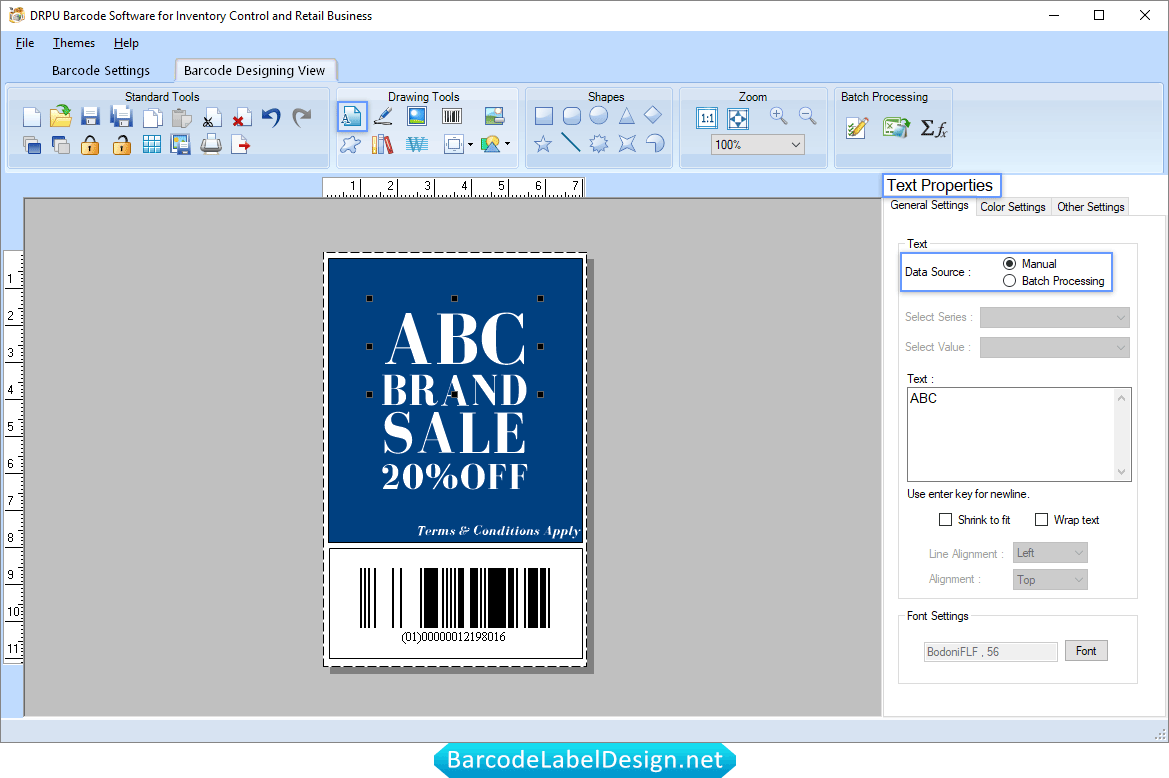
Task: Expand arrow beside the frame drawing tool
Action: pyautogui.click(x=470, y=145)
